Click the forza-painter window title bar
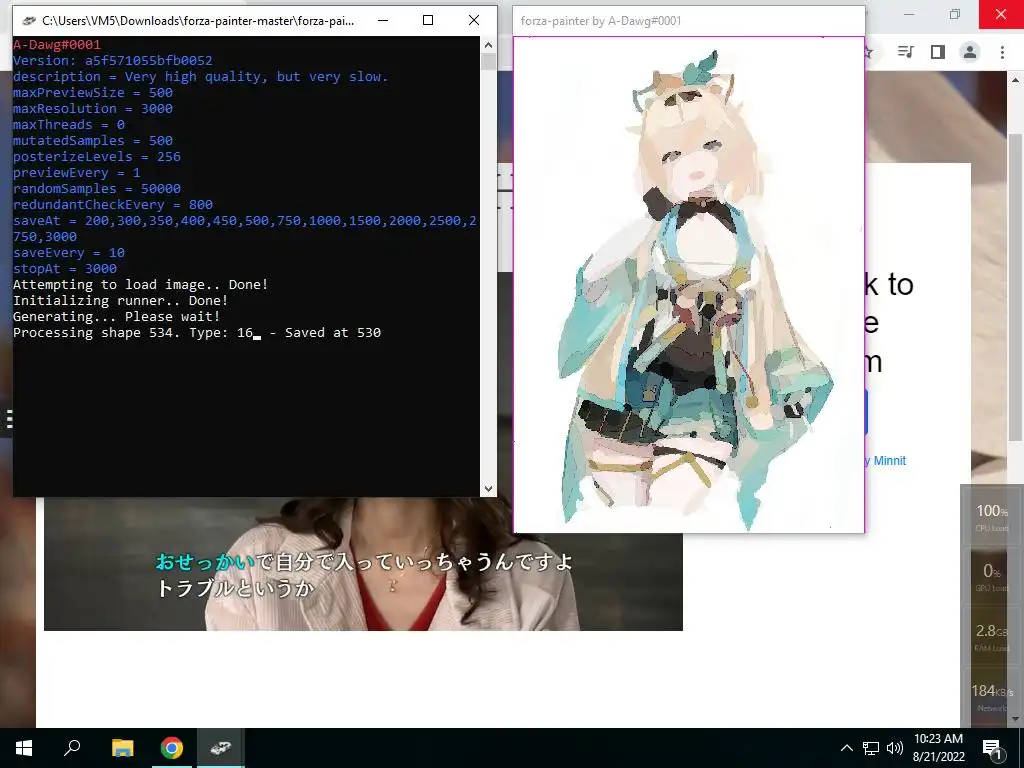The width and height of the screenshot is (1024, 768). coord(689,21)
